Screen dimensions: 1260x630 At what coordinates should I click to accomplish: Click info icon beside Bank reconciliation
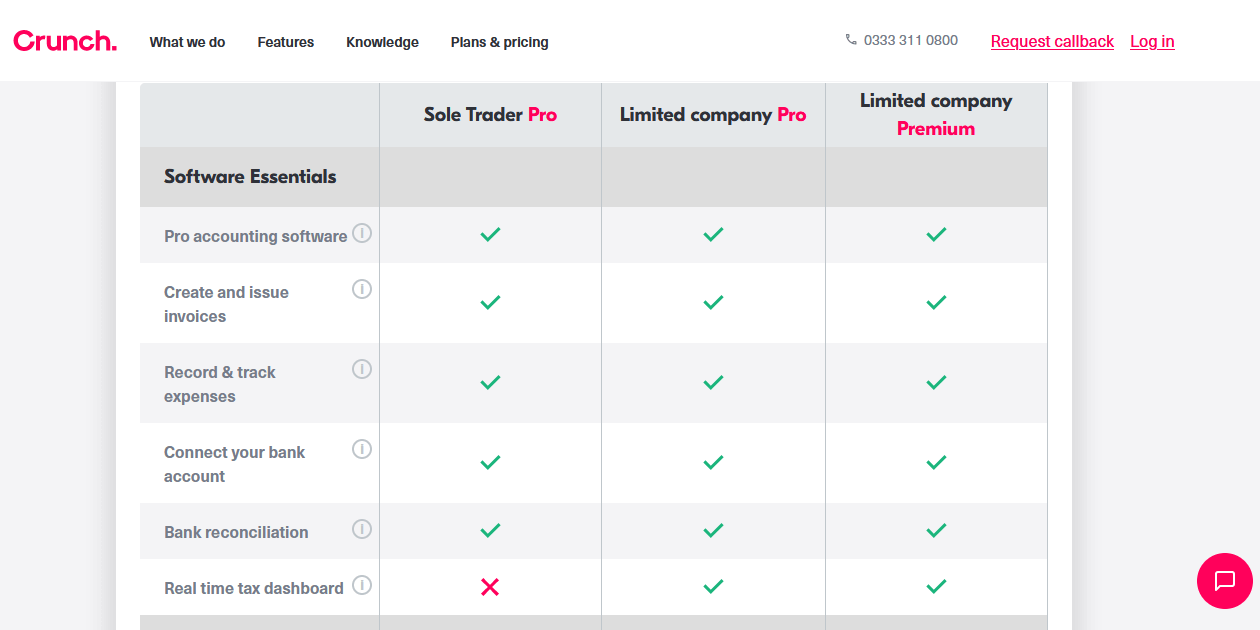tap(362, 529)
